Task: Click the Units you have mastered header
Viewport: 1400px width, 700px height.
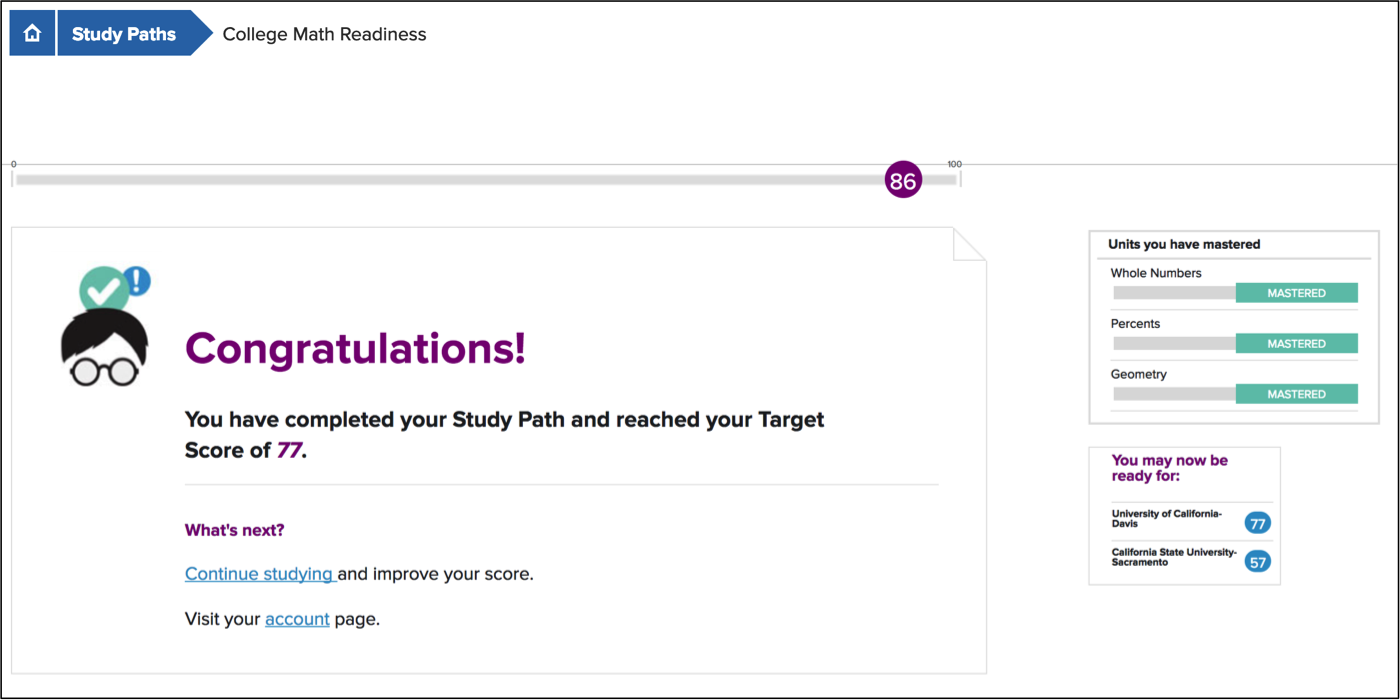Action: (1184, 244)
